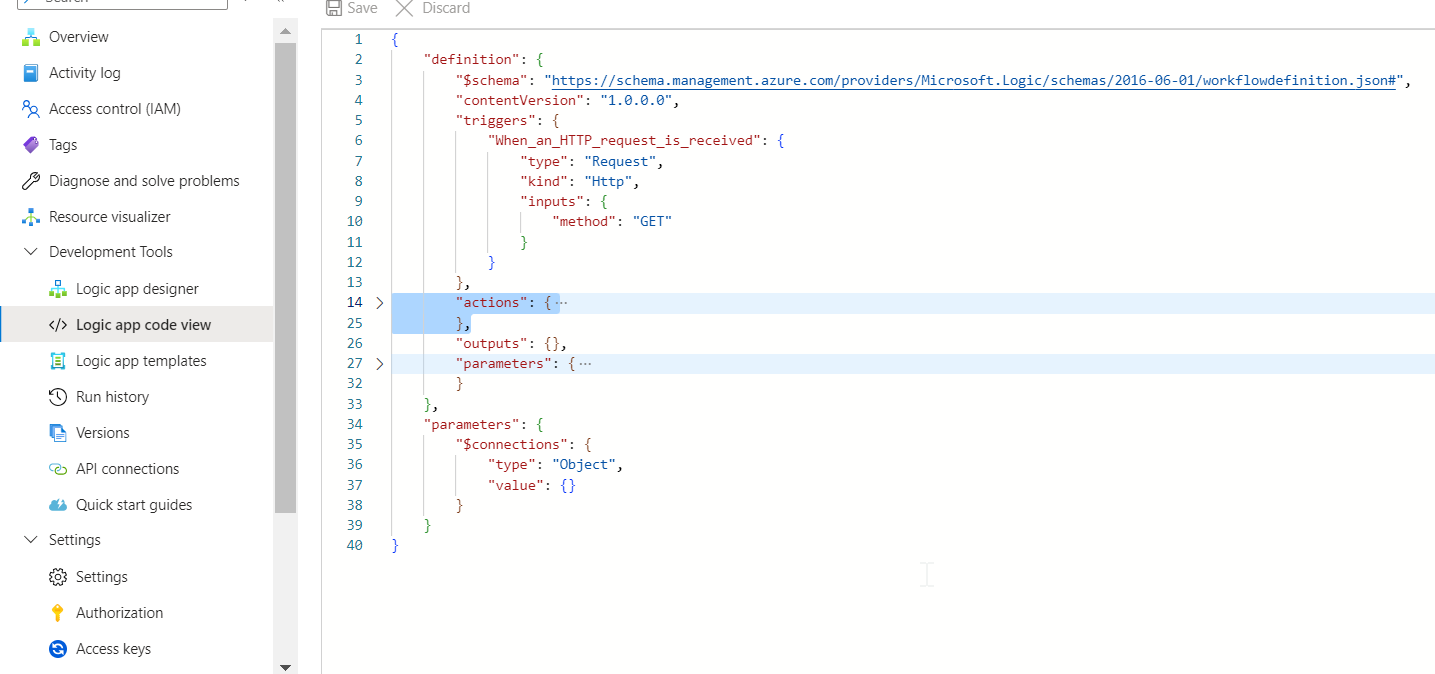
Task: Click the Run history clock icon
Action: pyautogui.click(x=57, y=397)
